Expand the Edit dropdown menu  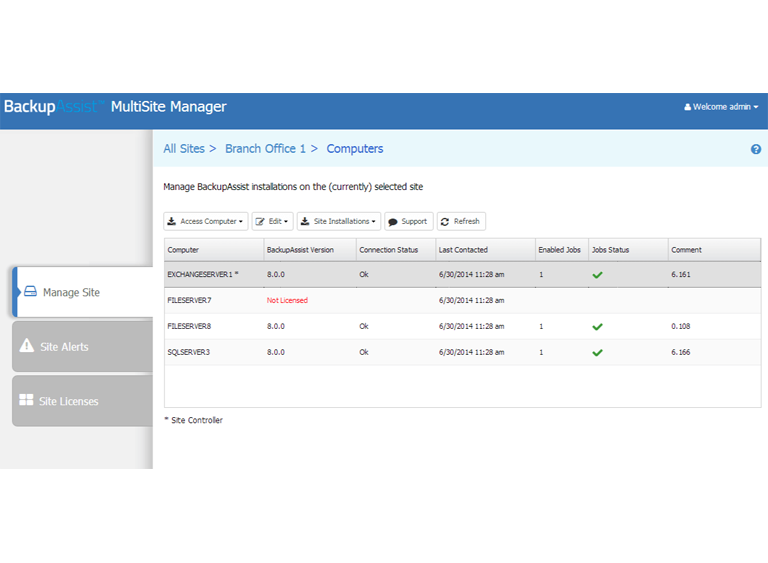272,221
